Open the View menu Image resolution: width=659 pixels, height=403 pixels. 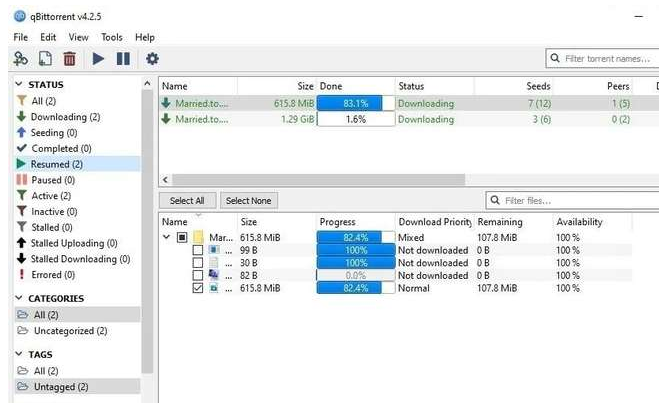coord(79,37)
